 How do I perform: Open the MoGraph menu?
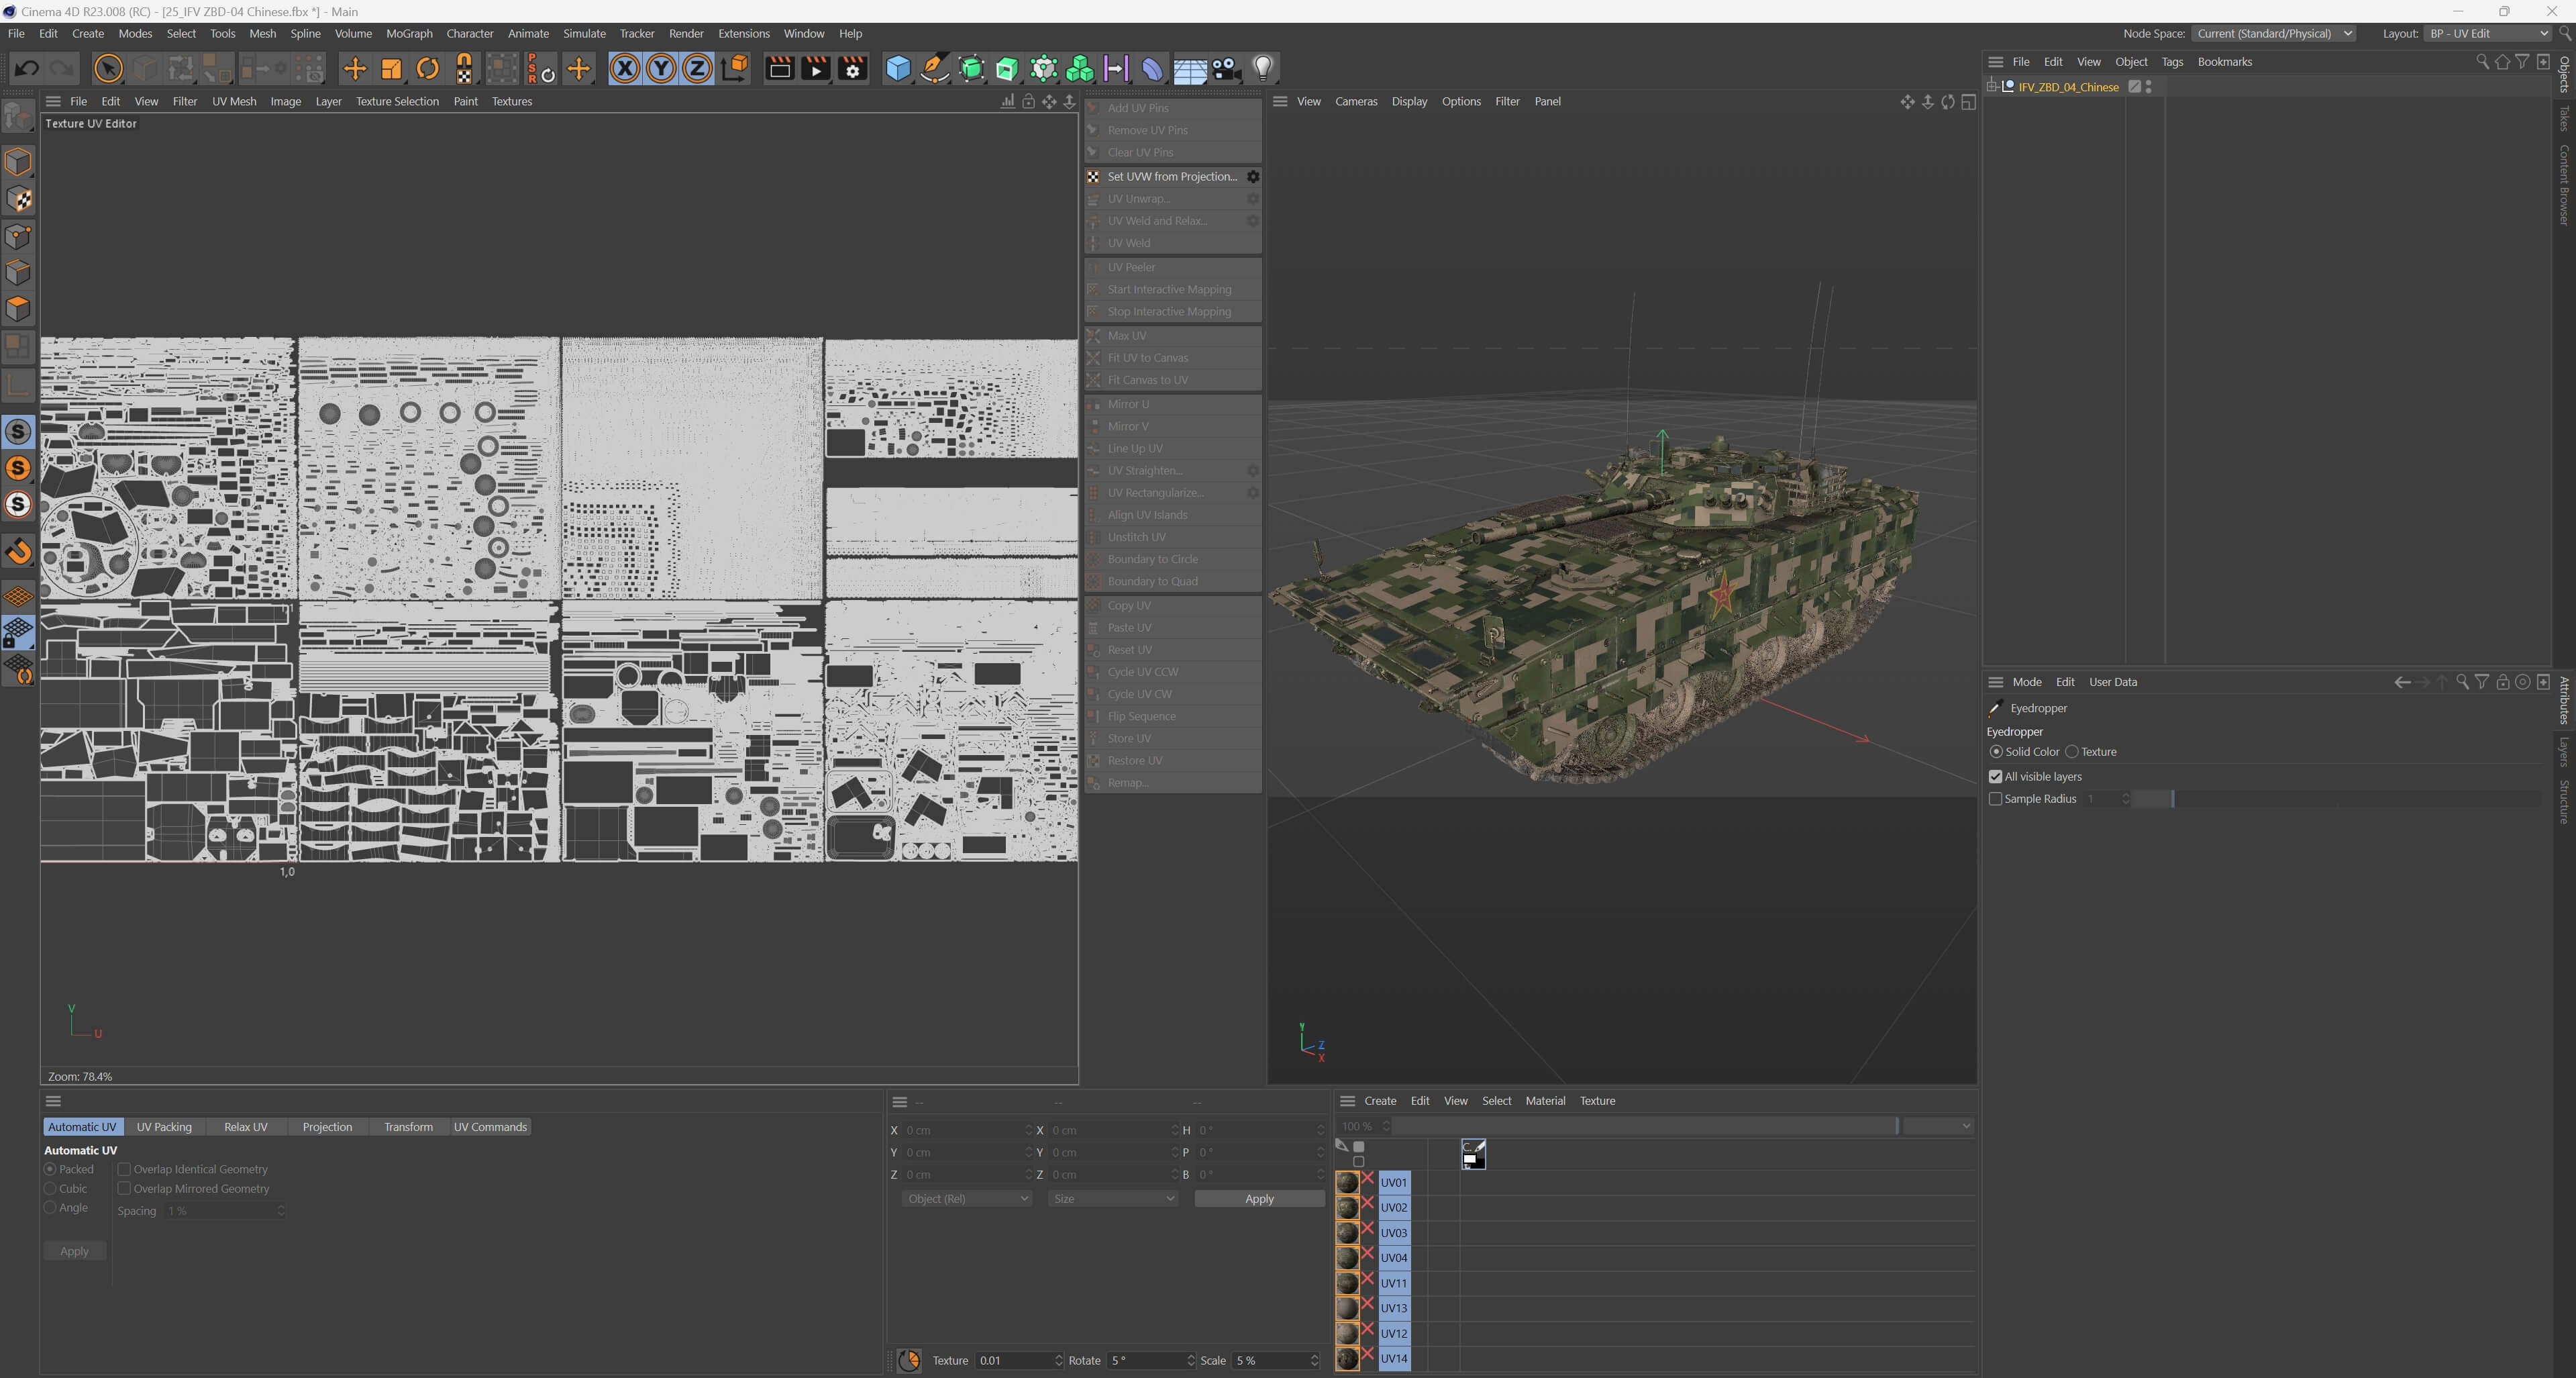tap(409, 33)
